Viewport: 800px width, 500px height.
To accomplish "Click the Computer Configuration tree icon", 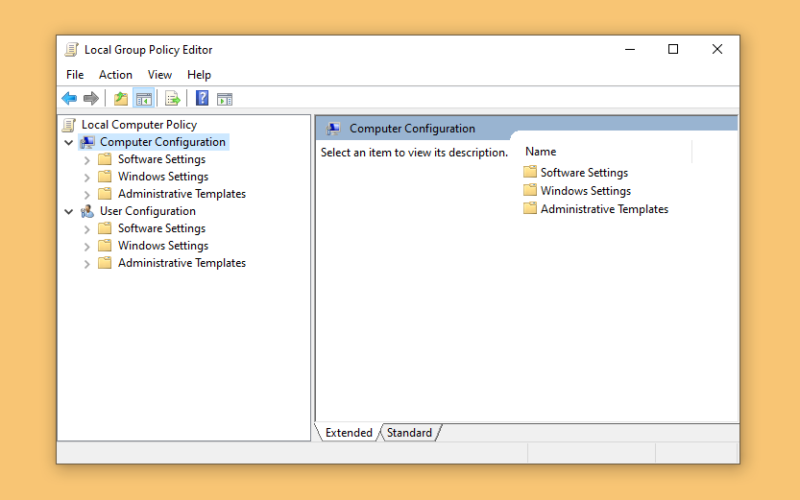I will 87,142.
